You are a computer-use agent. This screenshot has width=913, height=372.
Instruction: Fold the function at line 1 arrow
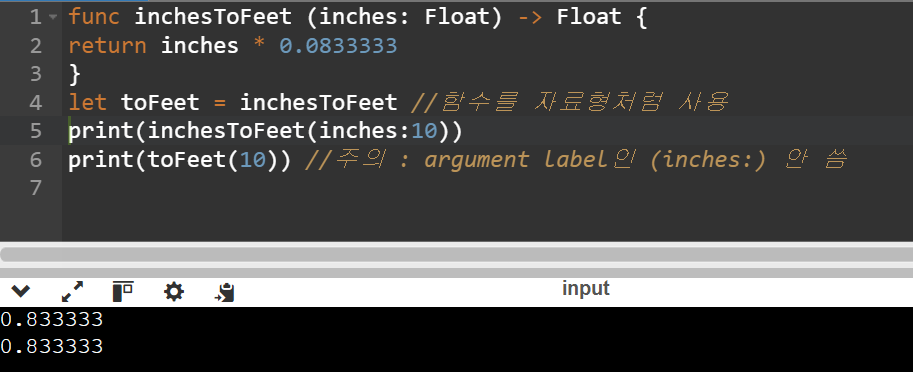click(x=54, y=17)
